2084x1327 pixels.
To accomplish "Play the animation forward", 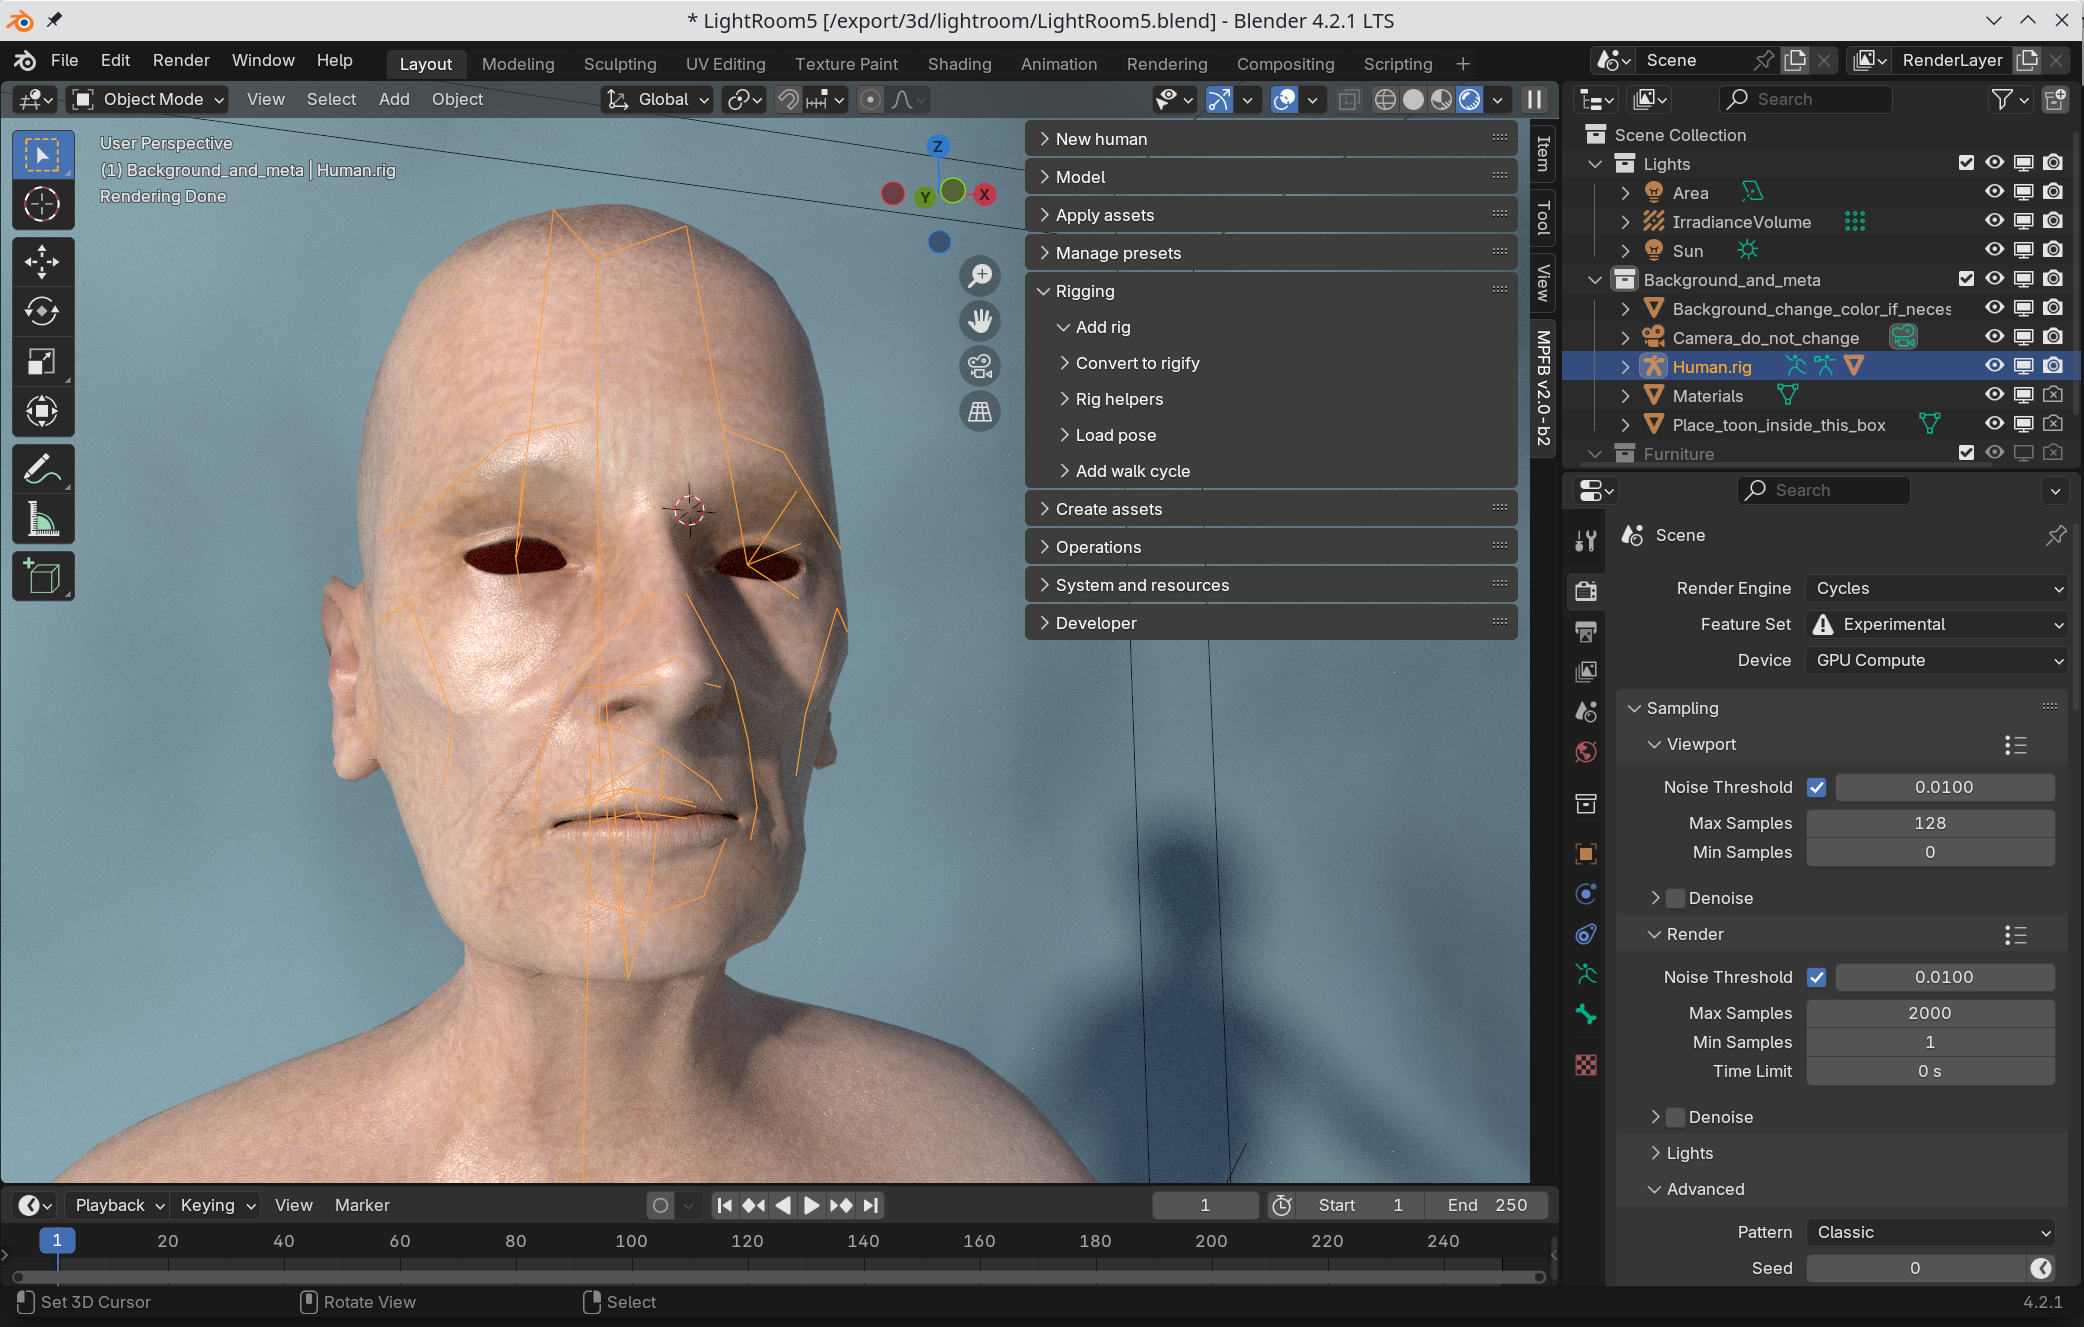I will click(x=812, y=1205).
